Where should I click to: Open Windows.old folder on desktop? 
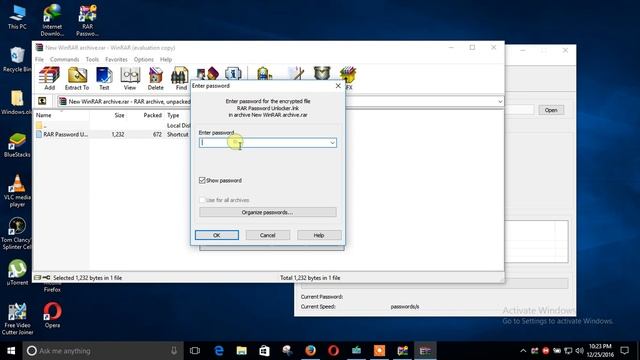(17, 102)
